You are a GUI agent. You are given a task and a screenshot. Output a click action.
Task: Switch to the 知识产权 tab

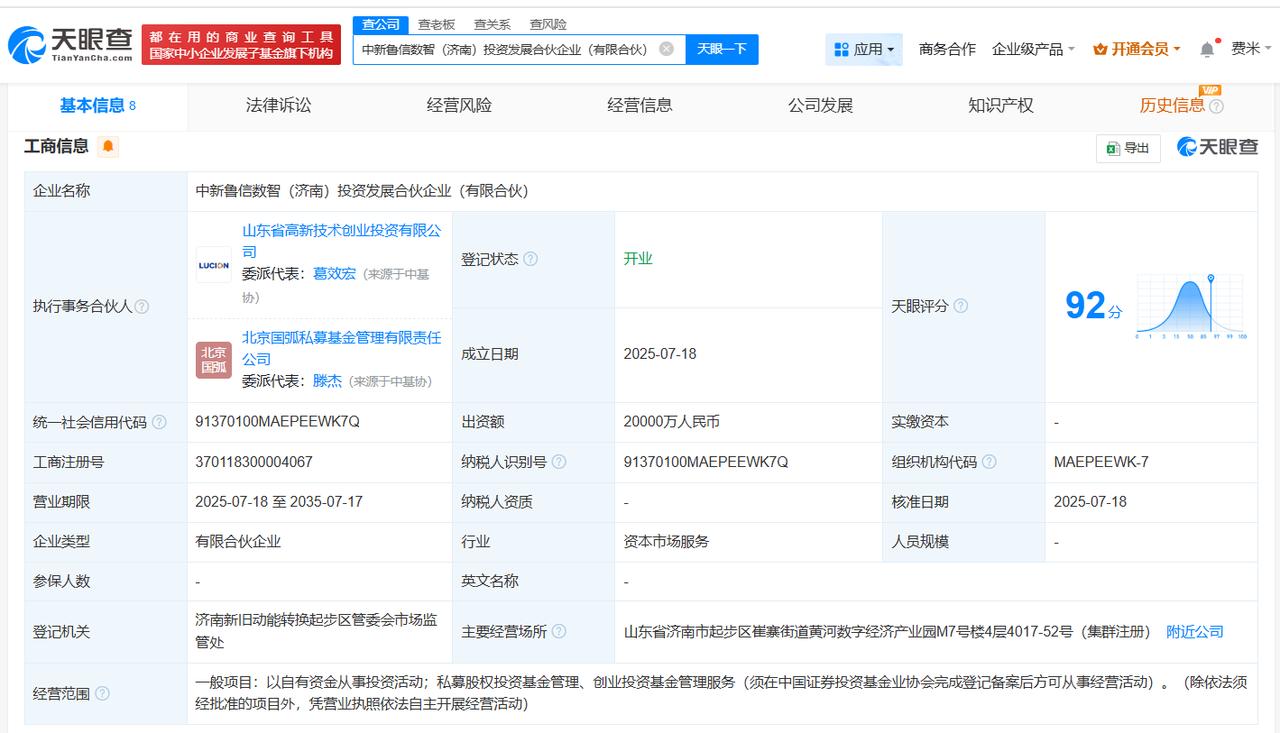coord(1000,106)
